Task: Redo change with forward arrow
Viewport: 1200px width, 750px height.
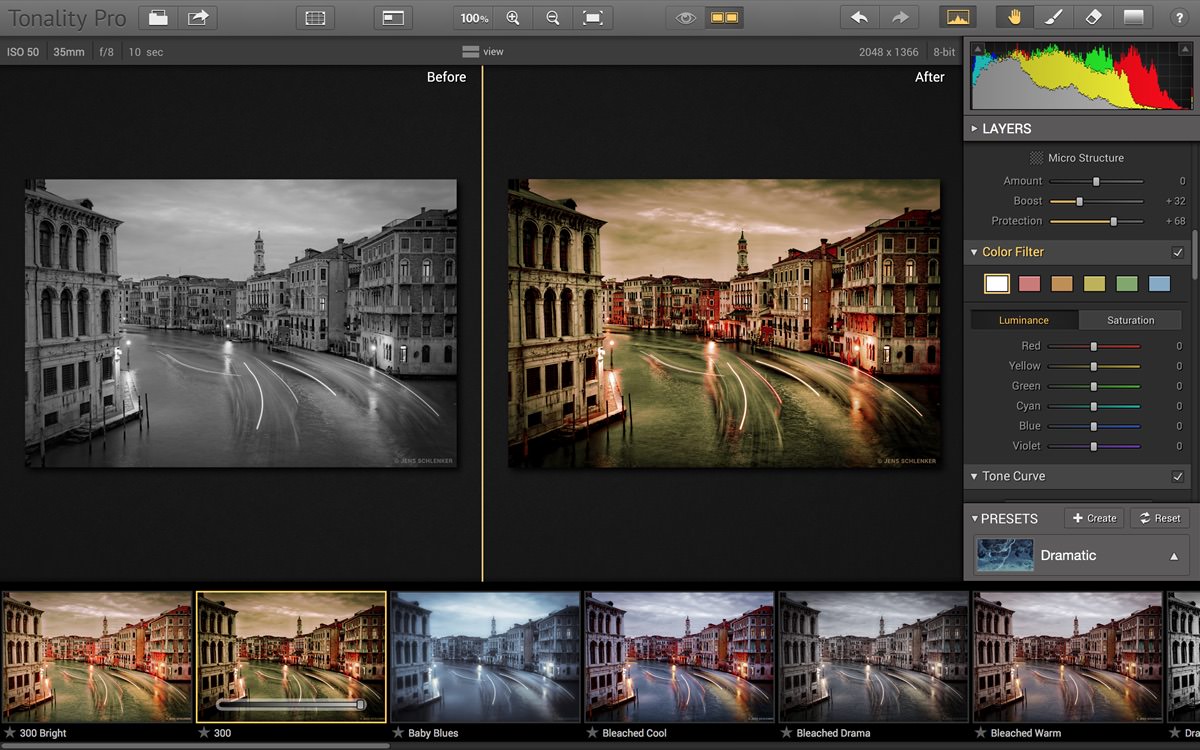Action: coord(899,17)
